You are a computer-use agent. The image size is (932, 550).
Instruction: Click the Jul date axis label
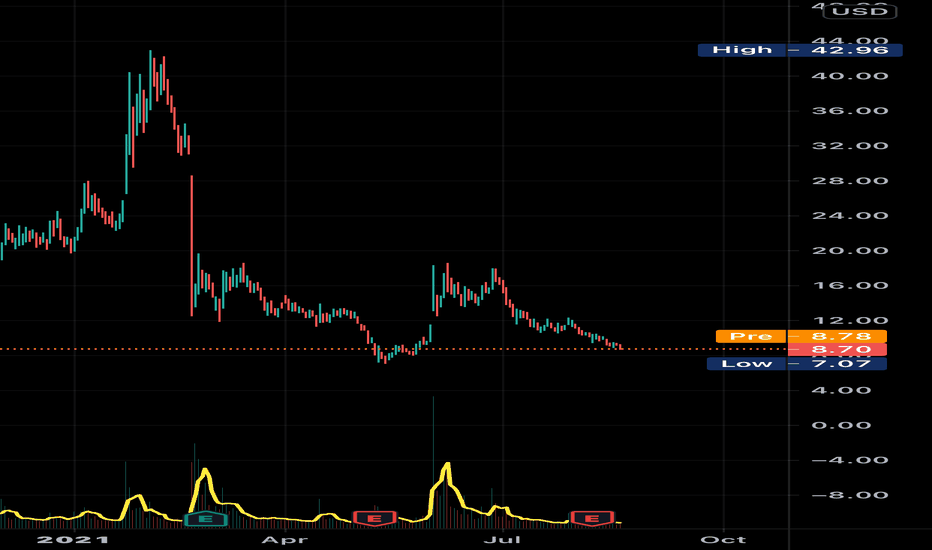point(502,540)
